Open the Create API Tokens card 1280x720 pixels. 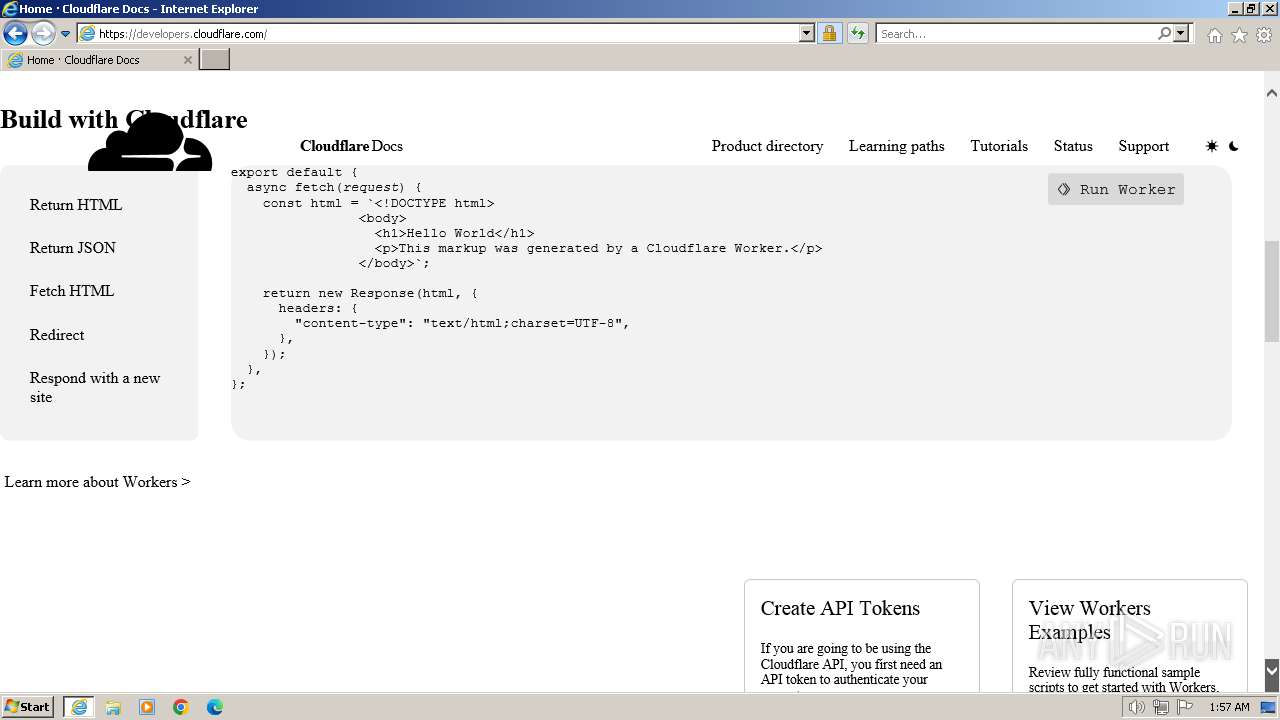tap(862, 635)
